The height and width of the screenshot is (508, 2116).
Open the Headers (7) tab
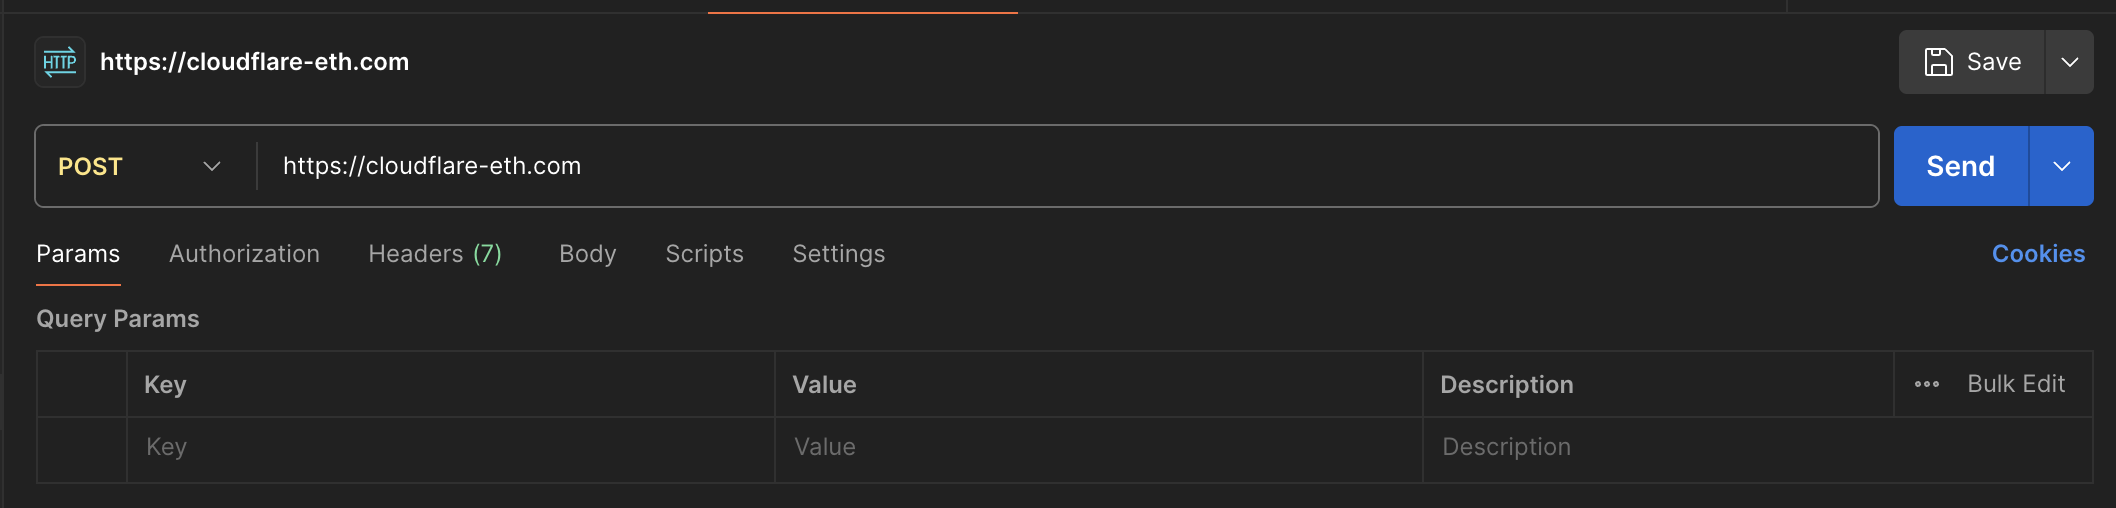point(435,254)
